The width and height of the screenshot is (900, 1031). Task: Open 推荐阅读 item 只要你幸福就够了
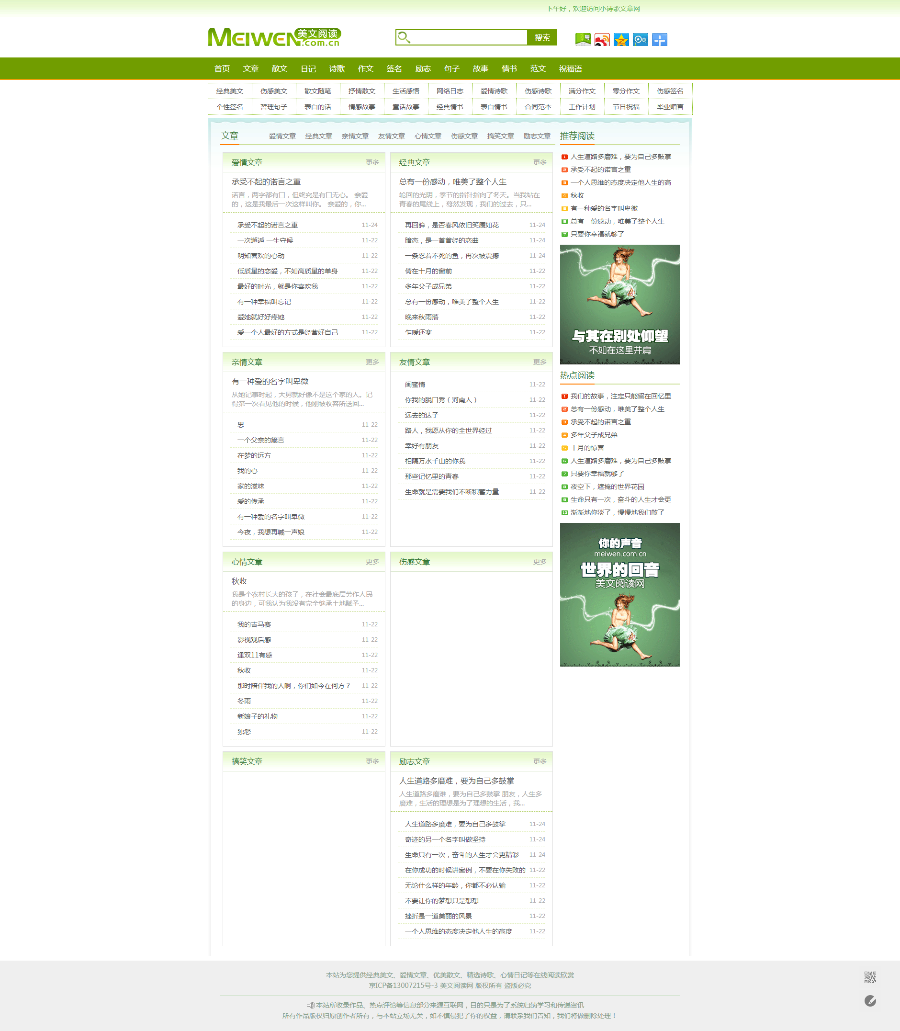tap(597, 234)
